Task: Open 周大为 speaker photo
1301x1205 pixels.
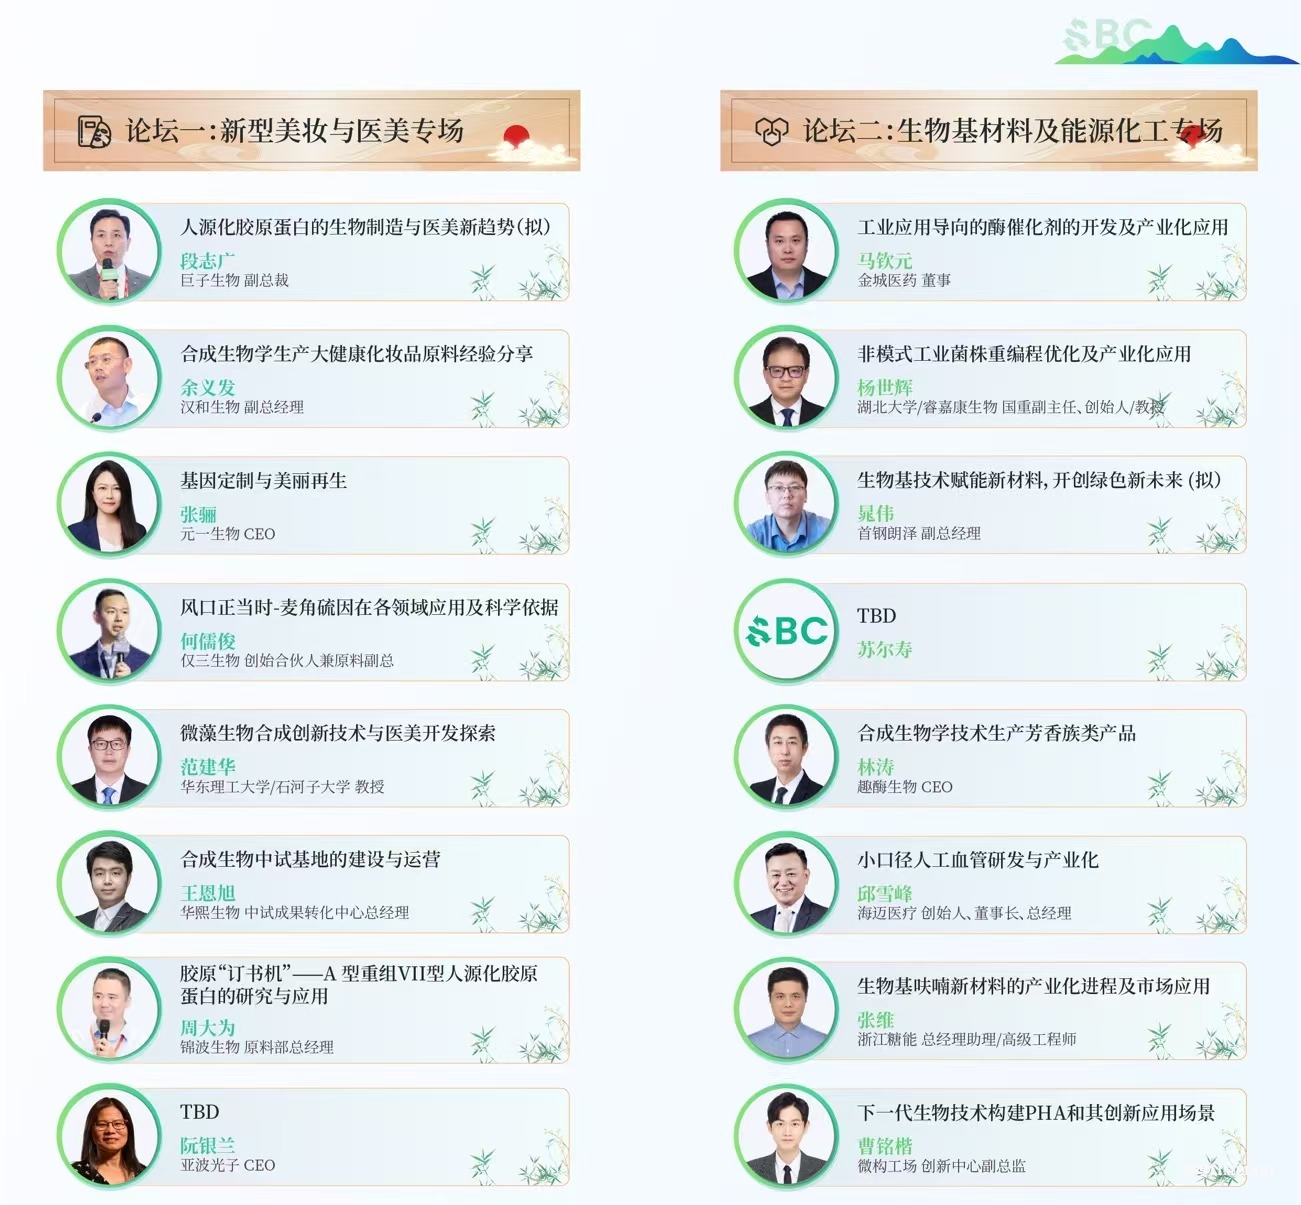Action: coord(110,1010)
